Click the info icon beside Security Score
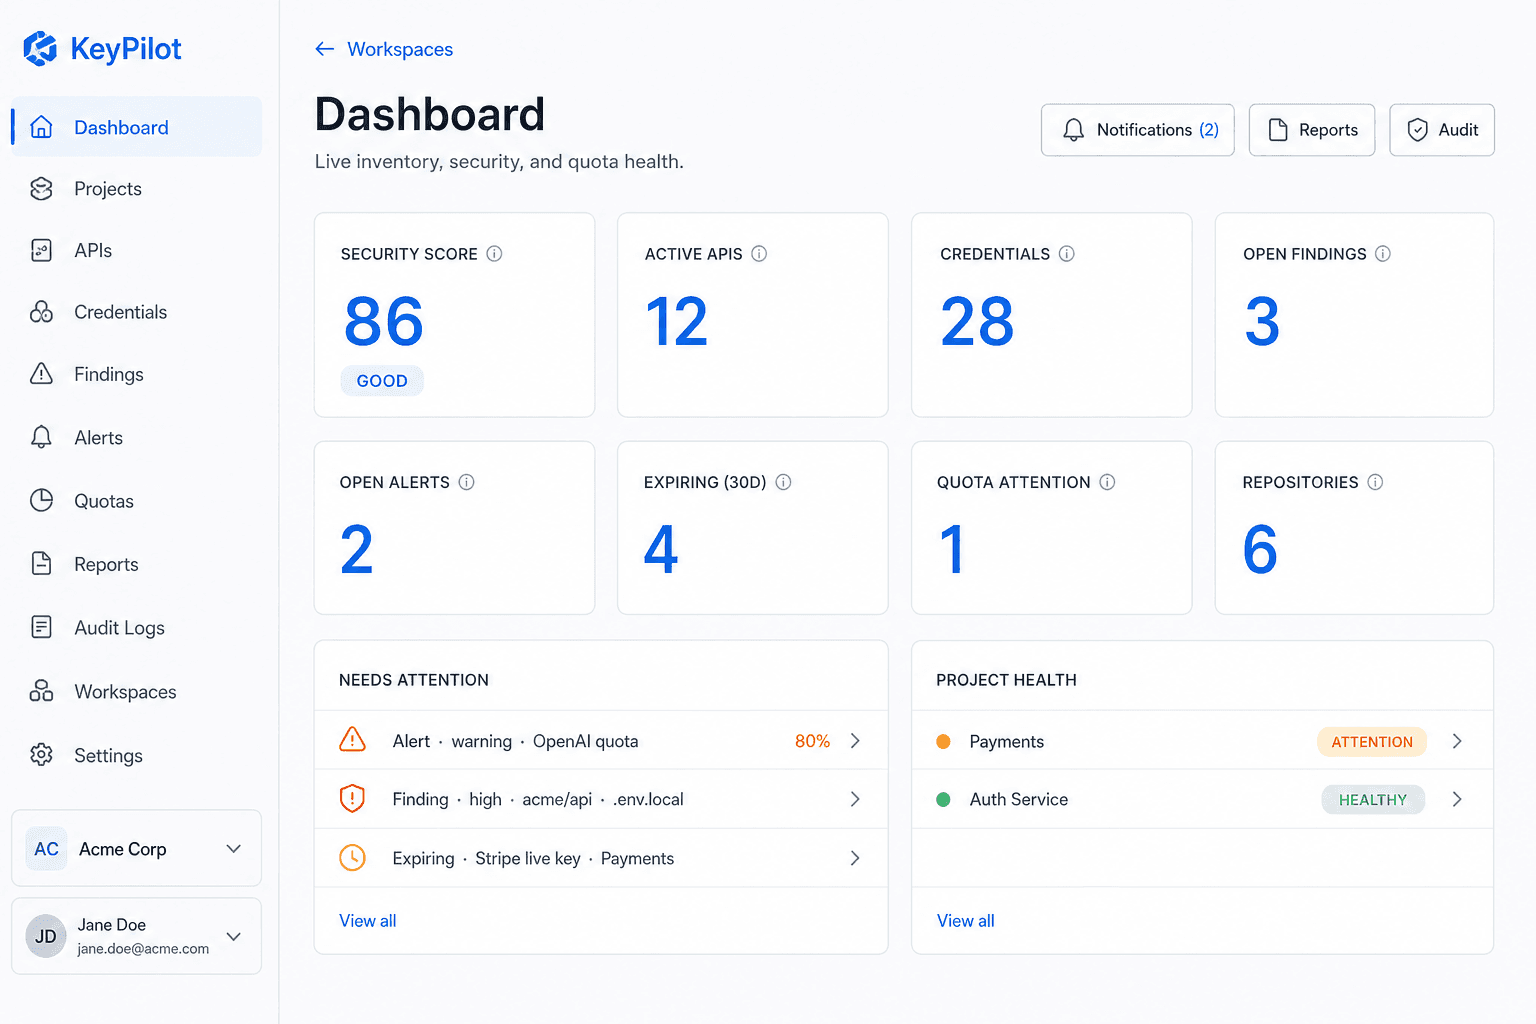This screenshot has height=1024, width=1536. (x=494, y=254)
